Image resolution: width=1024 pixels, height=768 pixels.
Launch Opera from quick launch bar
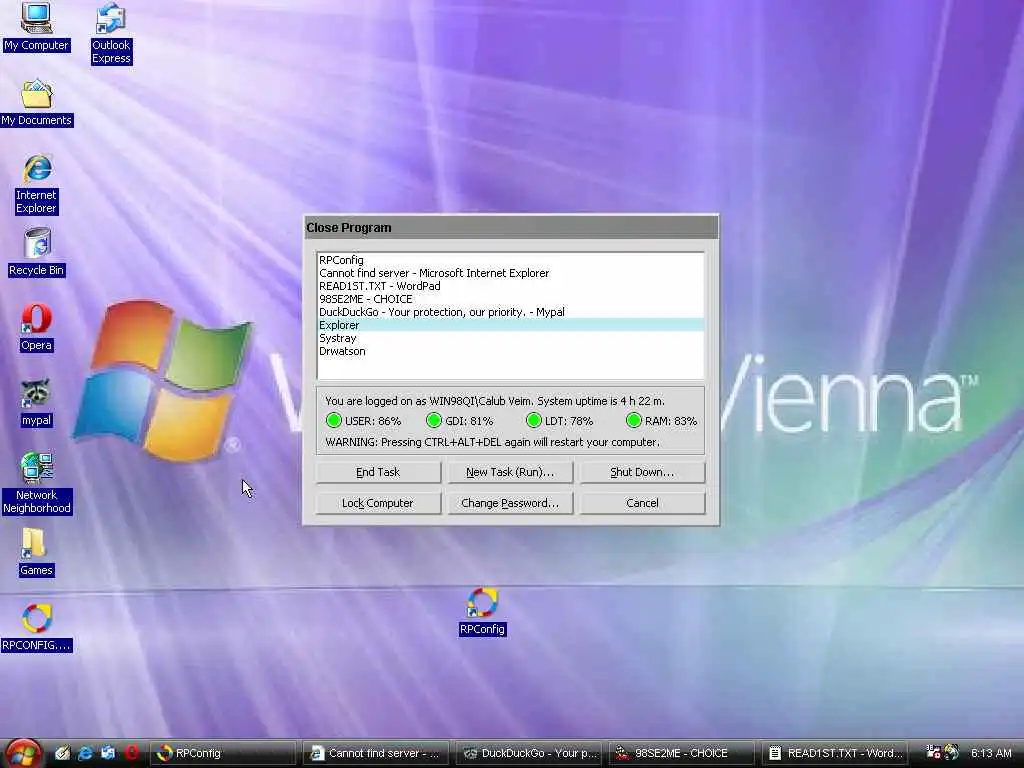pyautogui.click(x=131, y=753)
